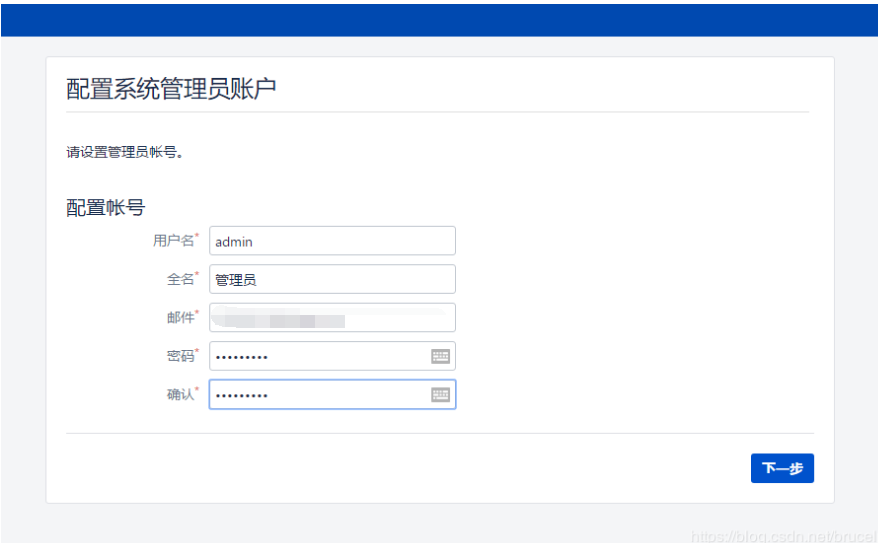Viewport: 878px width, 543px height.
Task: Click the 下一步 button
Action: click(782, 468)
